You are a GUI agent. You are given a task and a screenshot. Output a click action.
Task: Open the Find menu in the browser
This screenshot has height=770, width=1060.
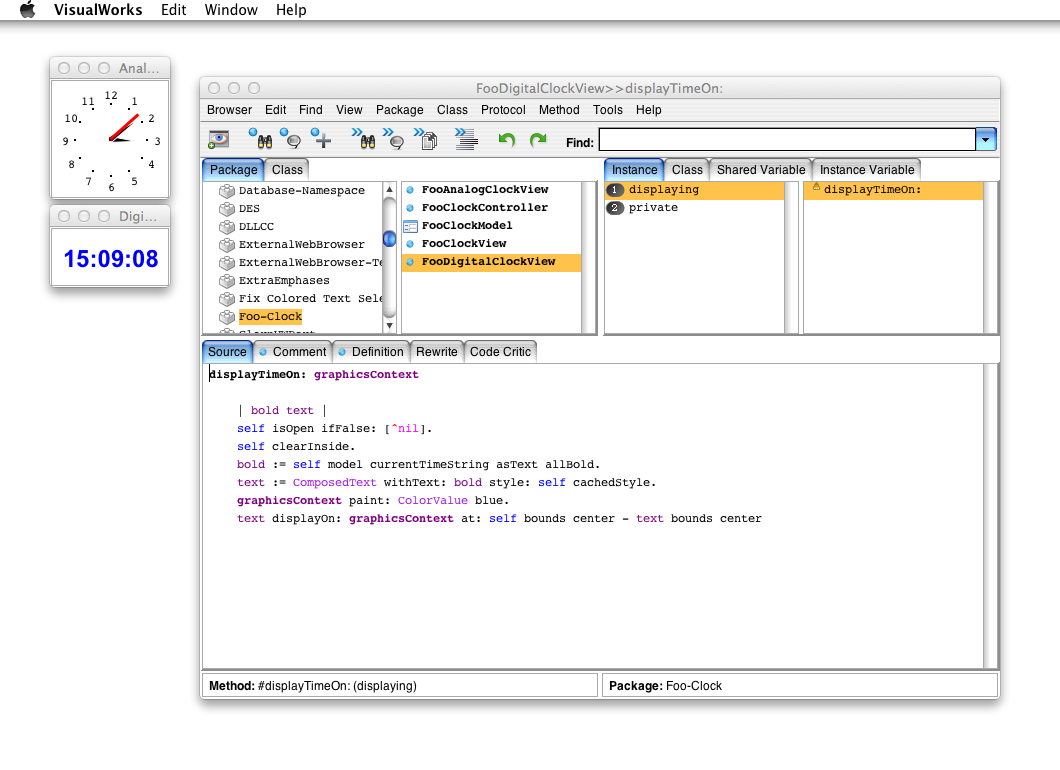[310, 110]
